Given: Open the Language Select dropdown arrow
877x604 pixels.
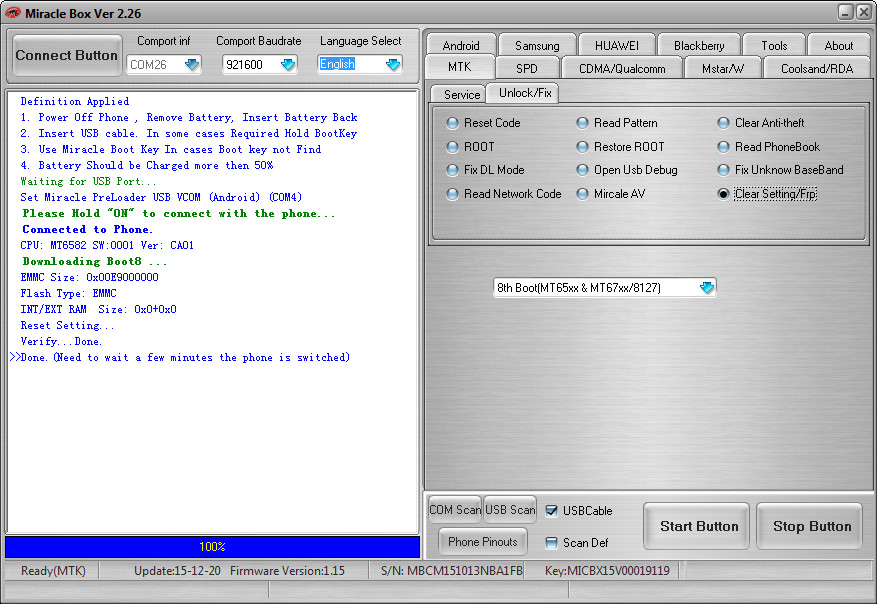Looking at the screenshot, I should point(393,64).
